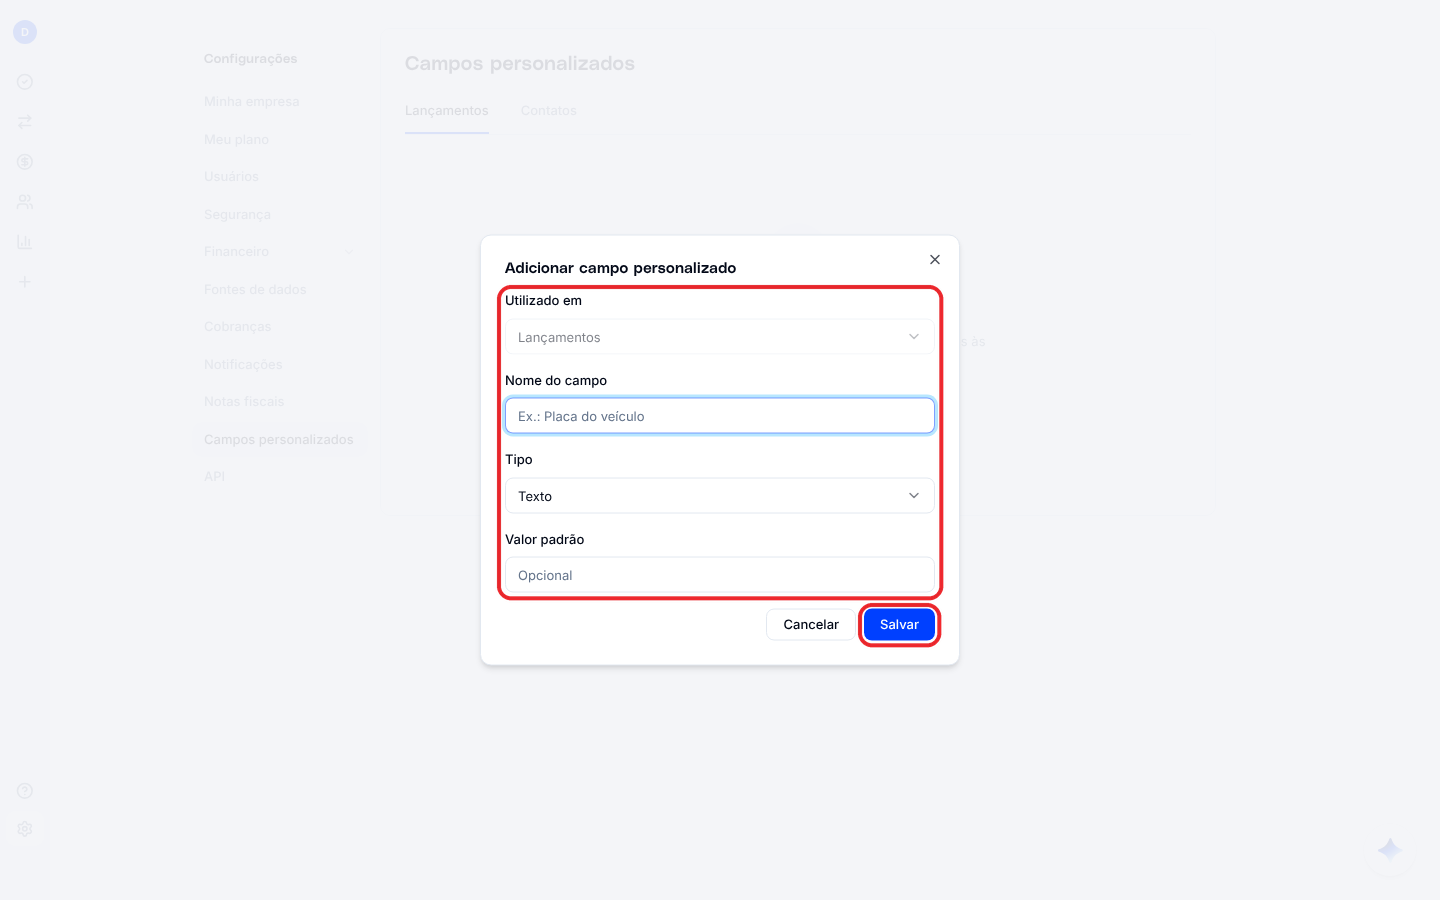The height and width of the screenshot is (900, 1440).
Task: Open the dollar coin icon in sidebar
Action: click(25, 162)
